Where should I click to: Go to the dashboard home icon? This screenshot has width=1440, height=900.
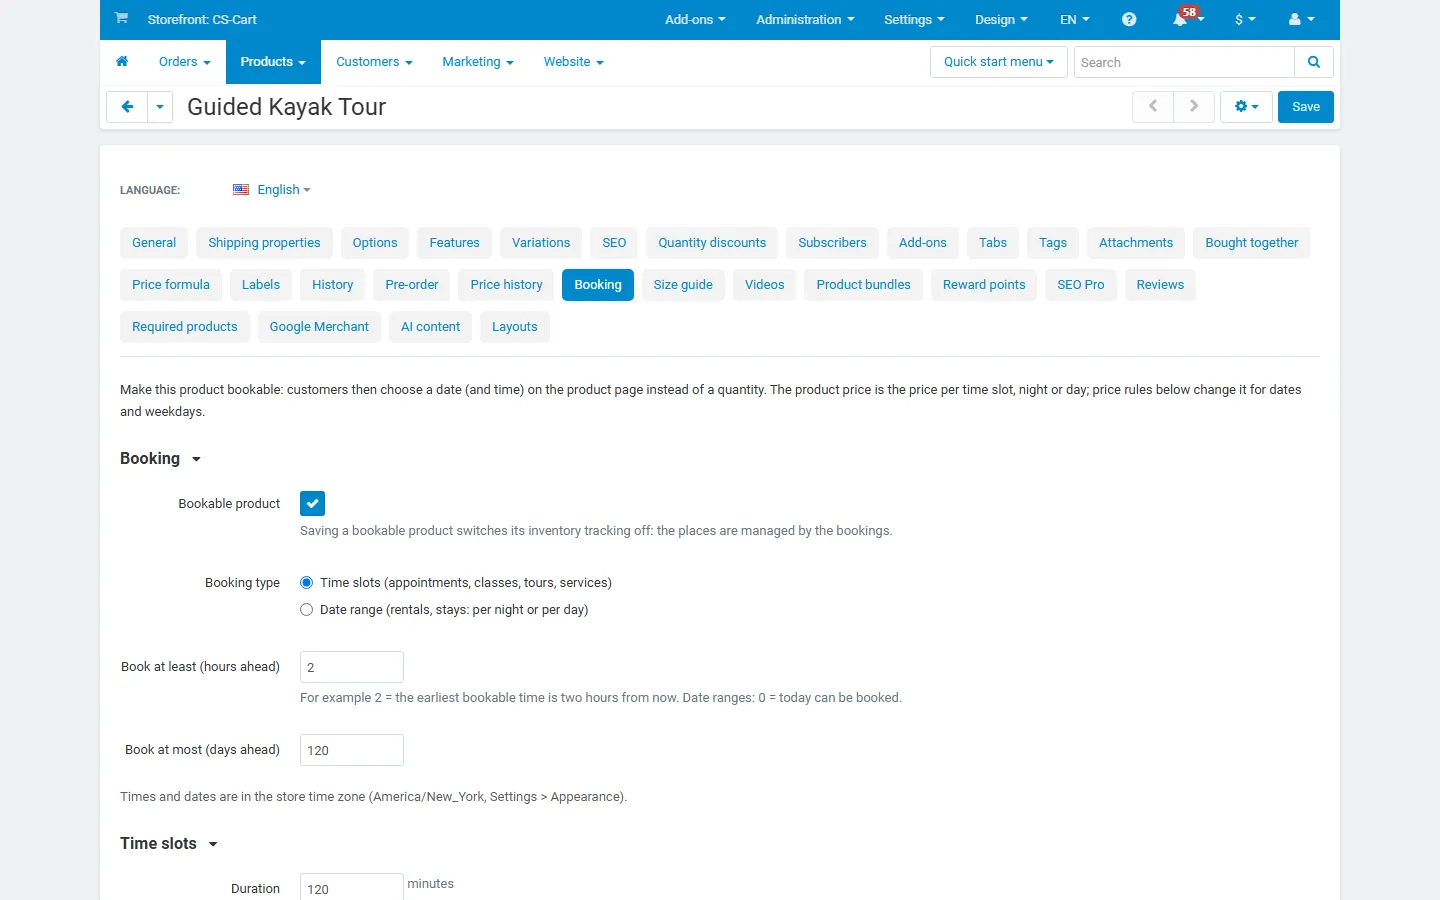pos(122,62)
